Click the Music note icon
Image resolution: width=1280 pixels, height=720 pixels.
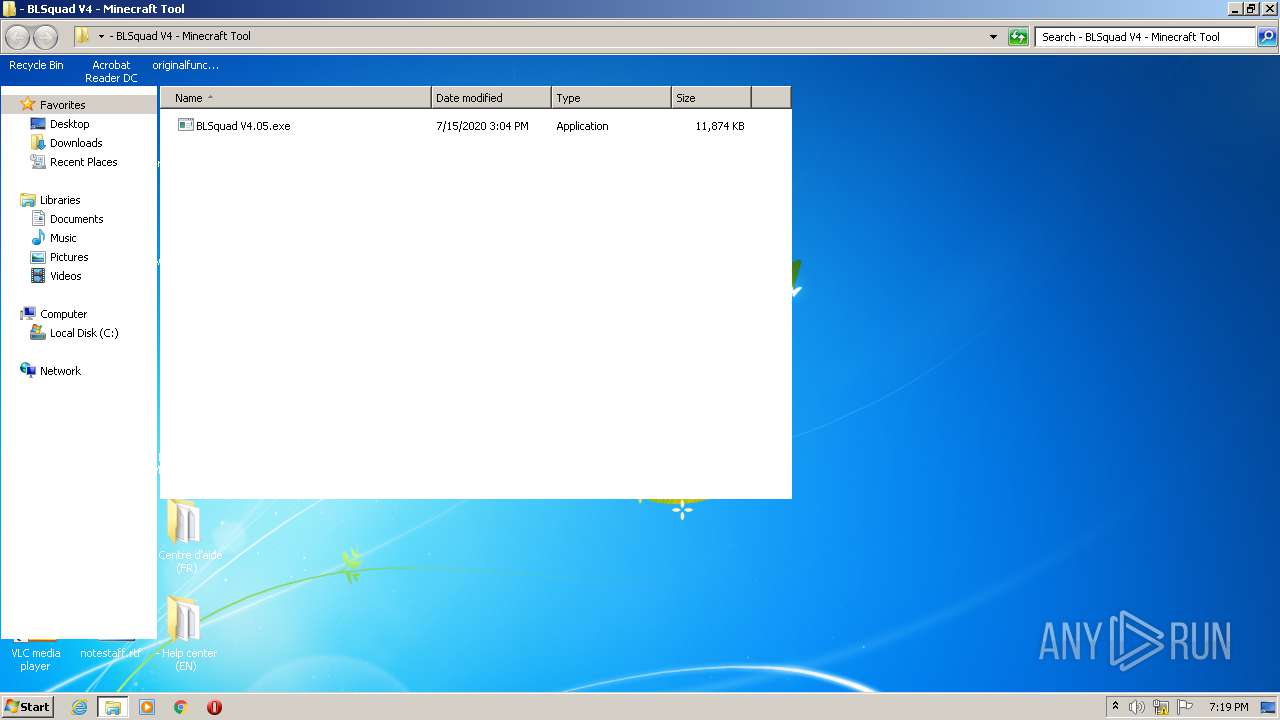(x=38, y=238)
